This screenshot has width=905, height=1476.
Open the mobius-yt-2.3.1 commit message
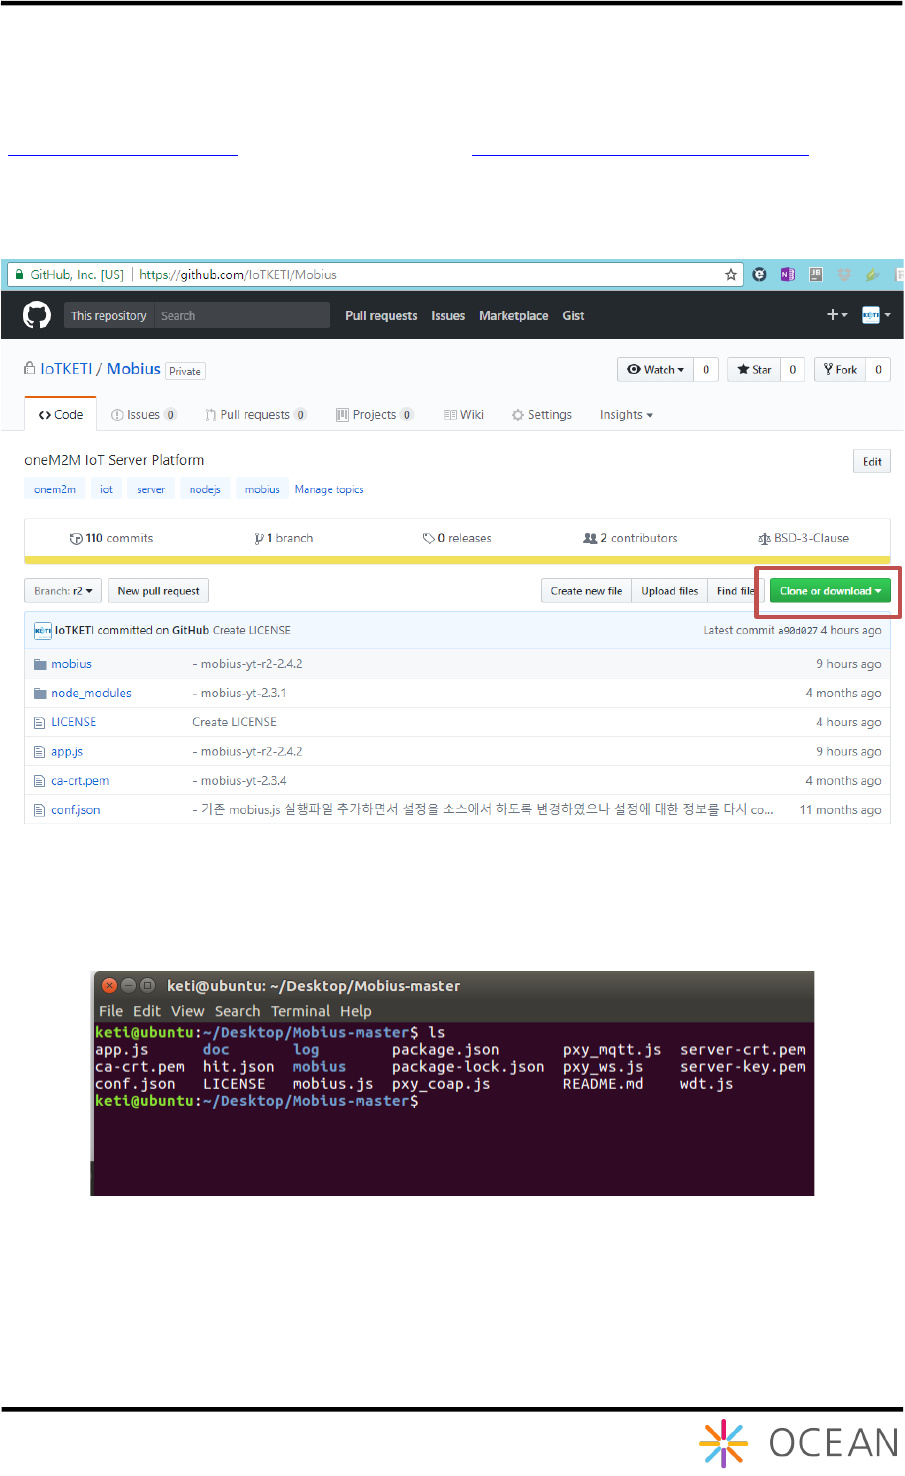(x=239, y=693)
